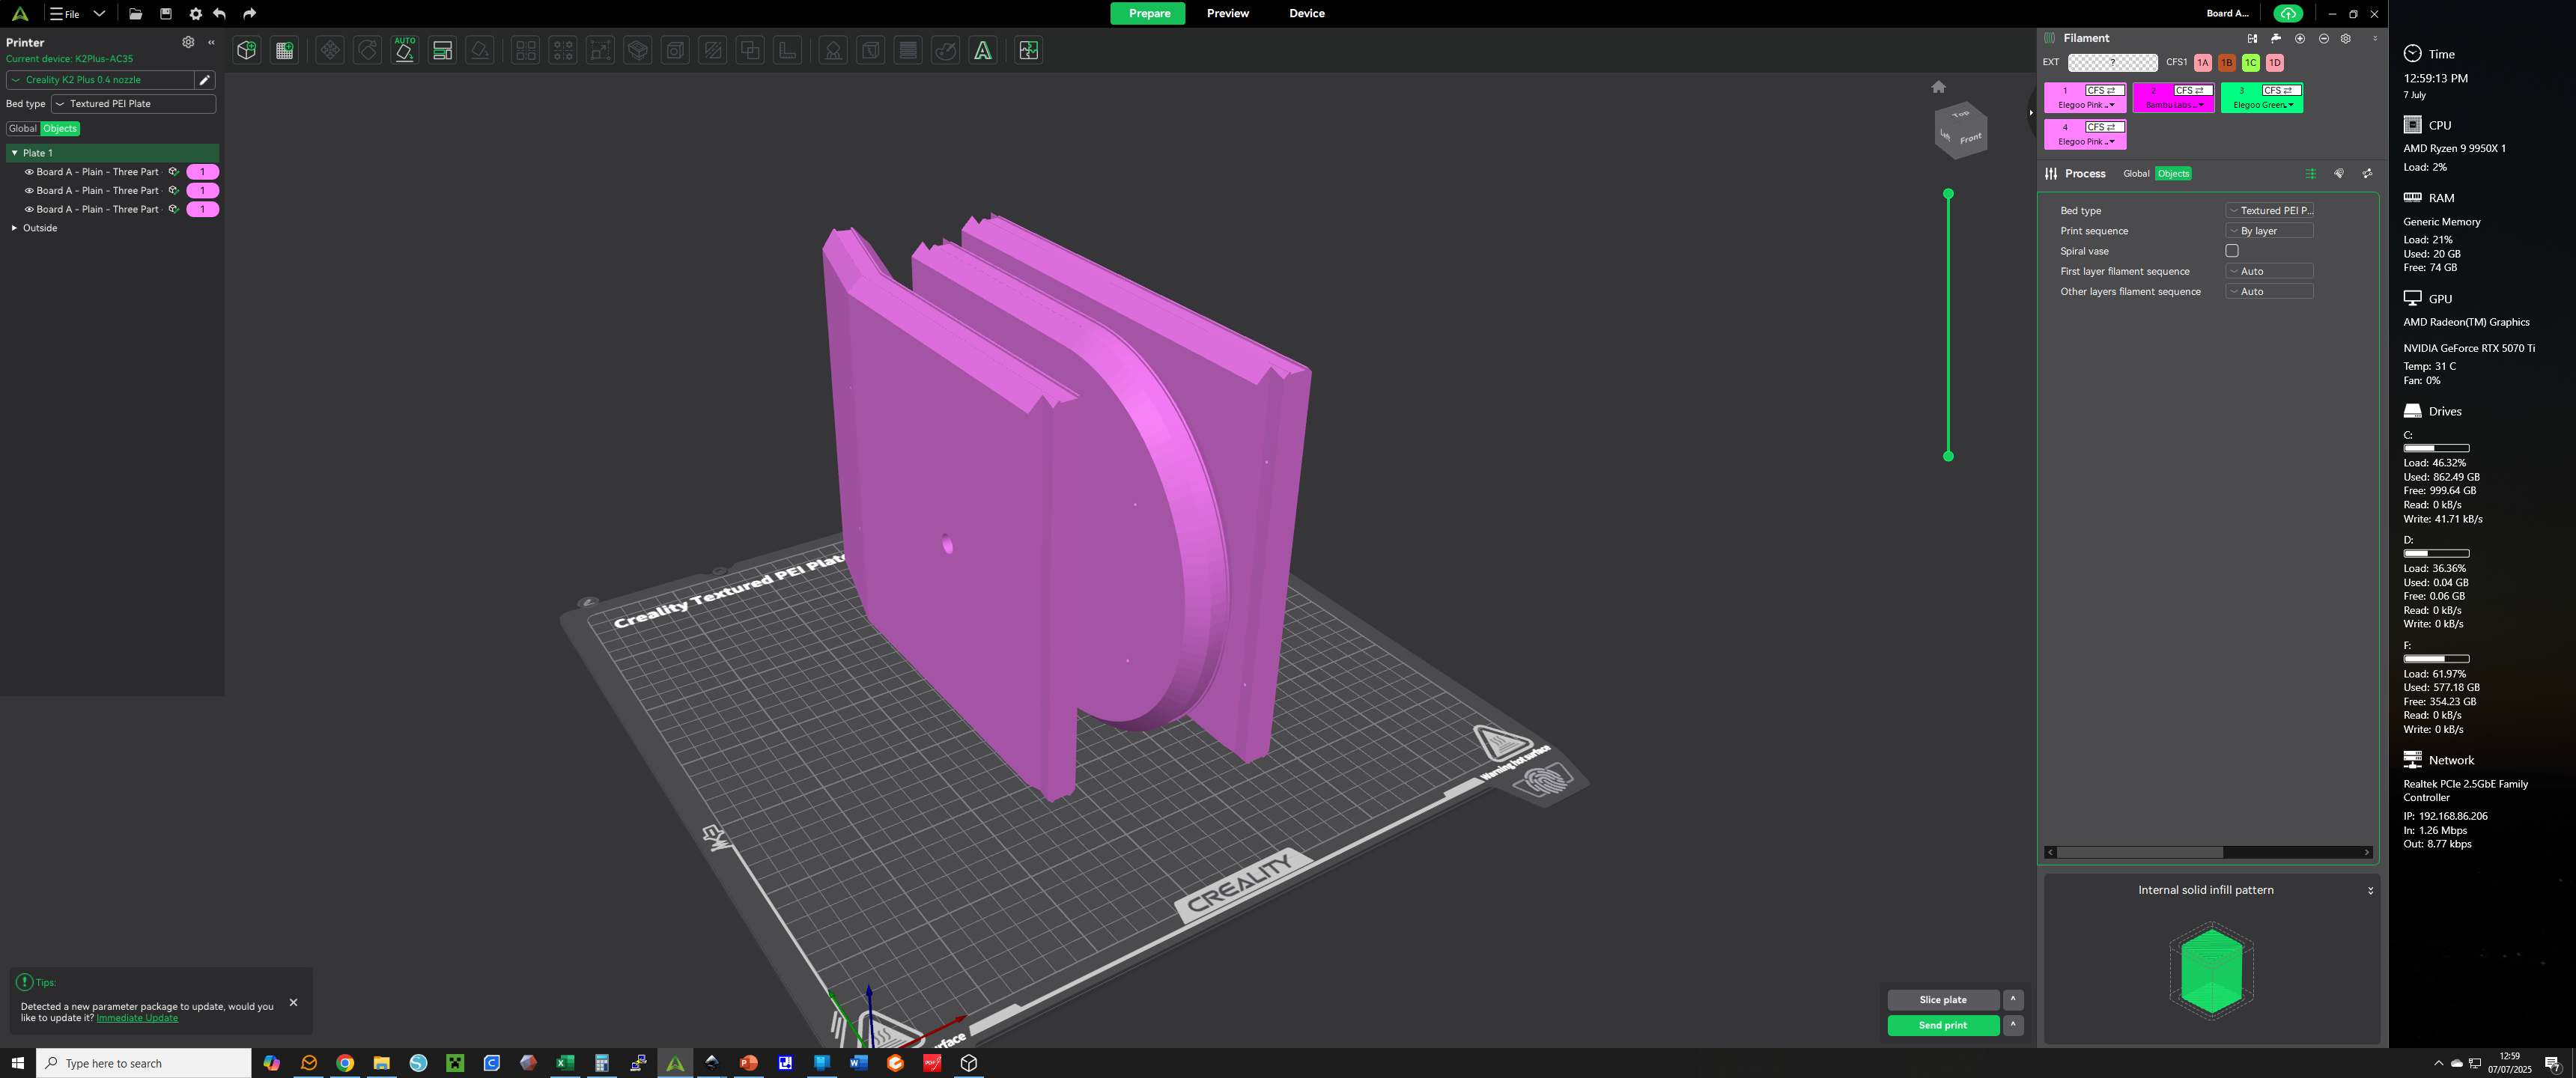Toggle visibility of first Board A object
The height and width of the screenshot is (1078, 2576).
(29, 172)
